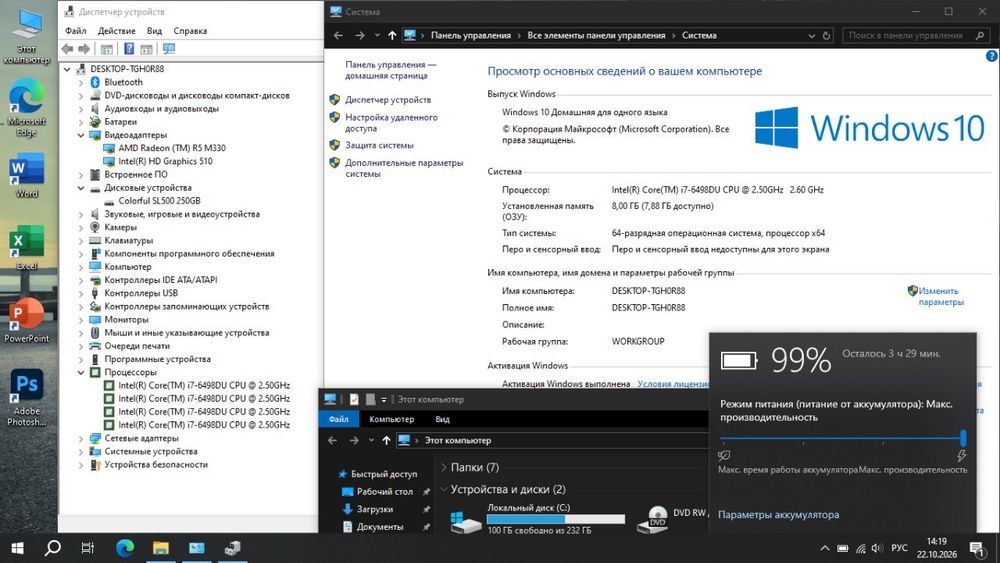Click search field in control panel

(916, 36)
